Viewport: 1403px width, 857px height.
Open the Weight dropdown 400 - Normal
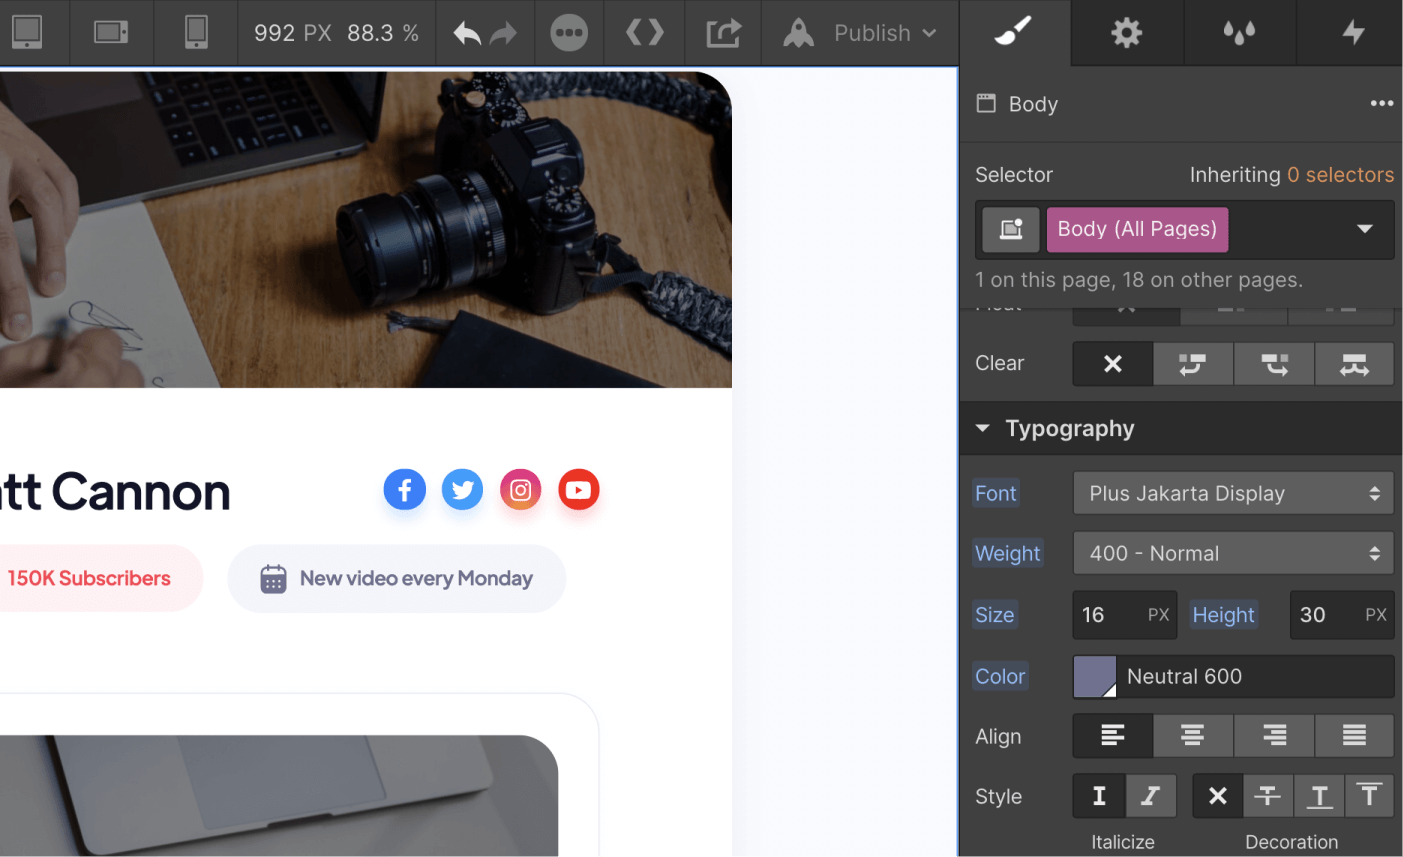point(1233,553)
